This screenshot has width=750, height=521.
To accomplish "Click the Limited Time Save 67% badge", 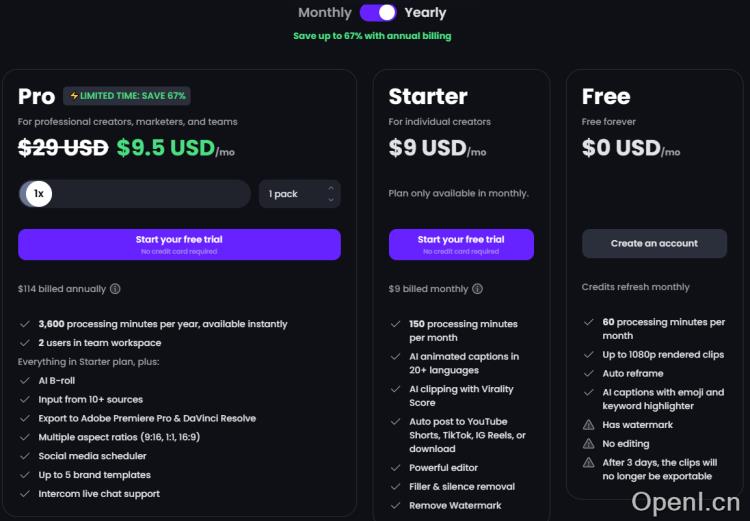I will click(127, 96).
